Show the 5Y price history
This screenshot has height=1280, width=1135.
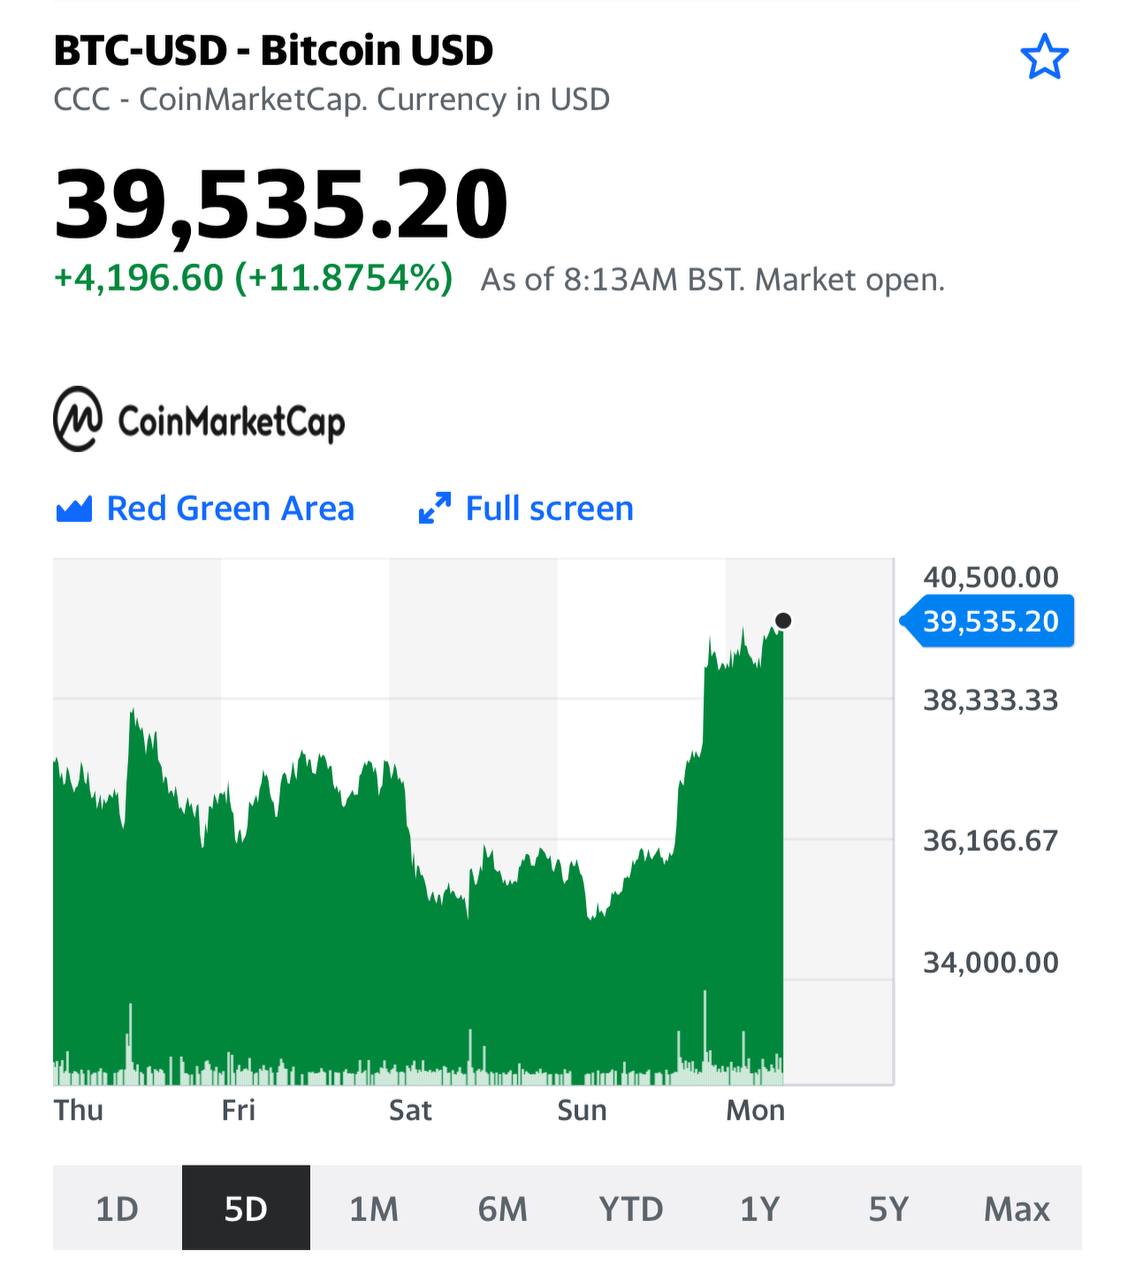[888, 1208]
